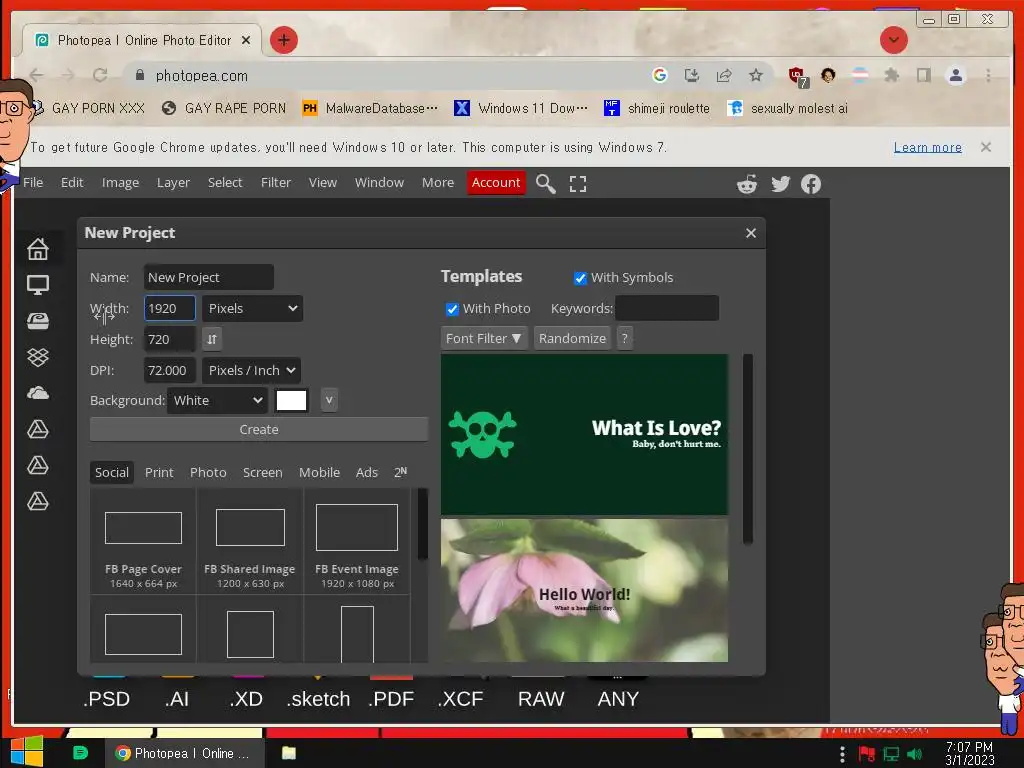
Task: Click the first Google Drive icon in sidebar
Action: [38, 429]
